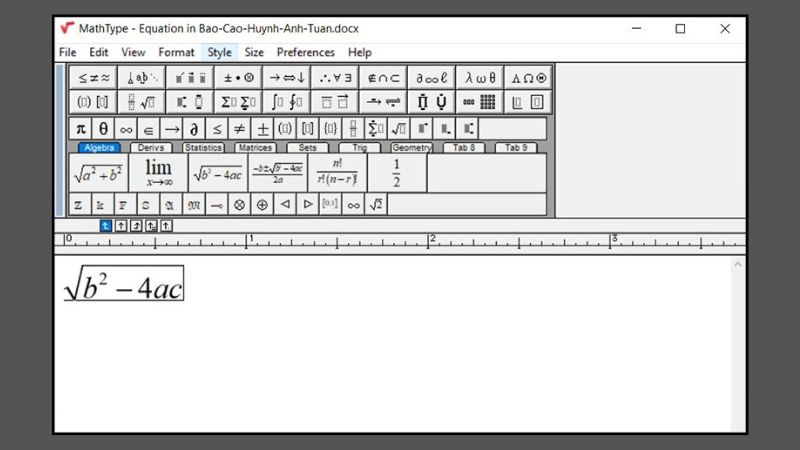Select the center tab stop button
This screenshot has height=450, width=800.
[x=121, y=225]
